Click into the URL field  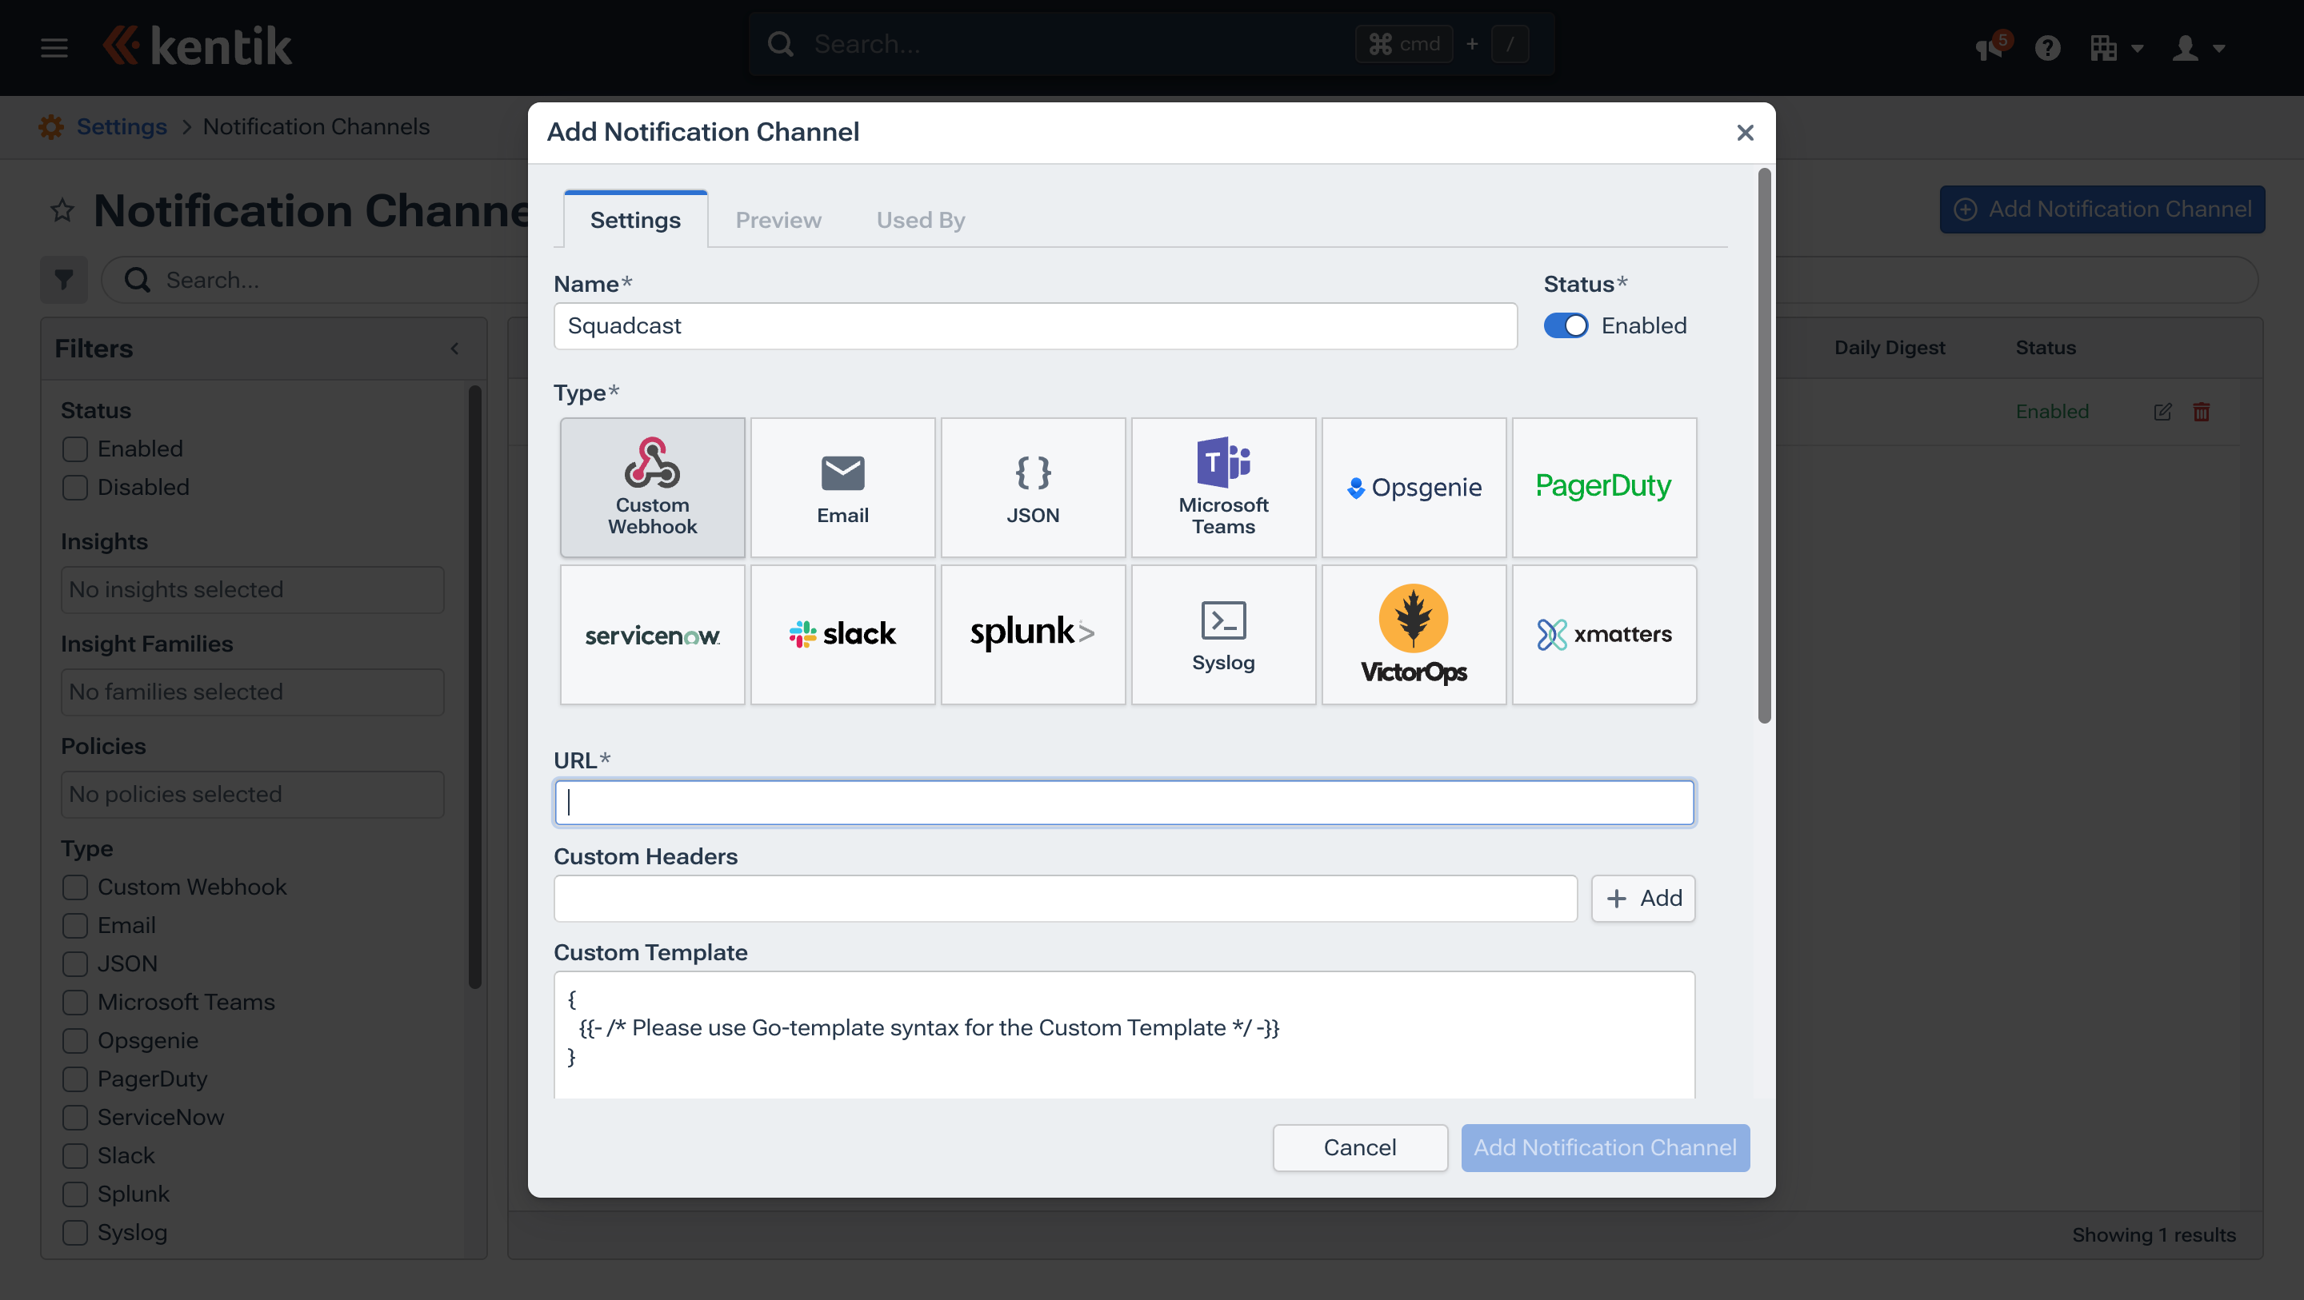pyautogui.click(x=1124, y=802)
